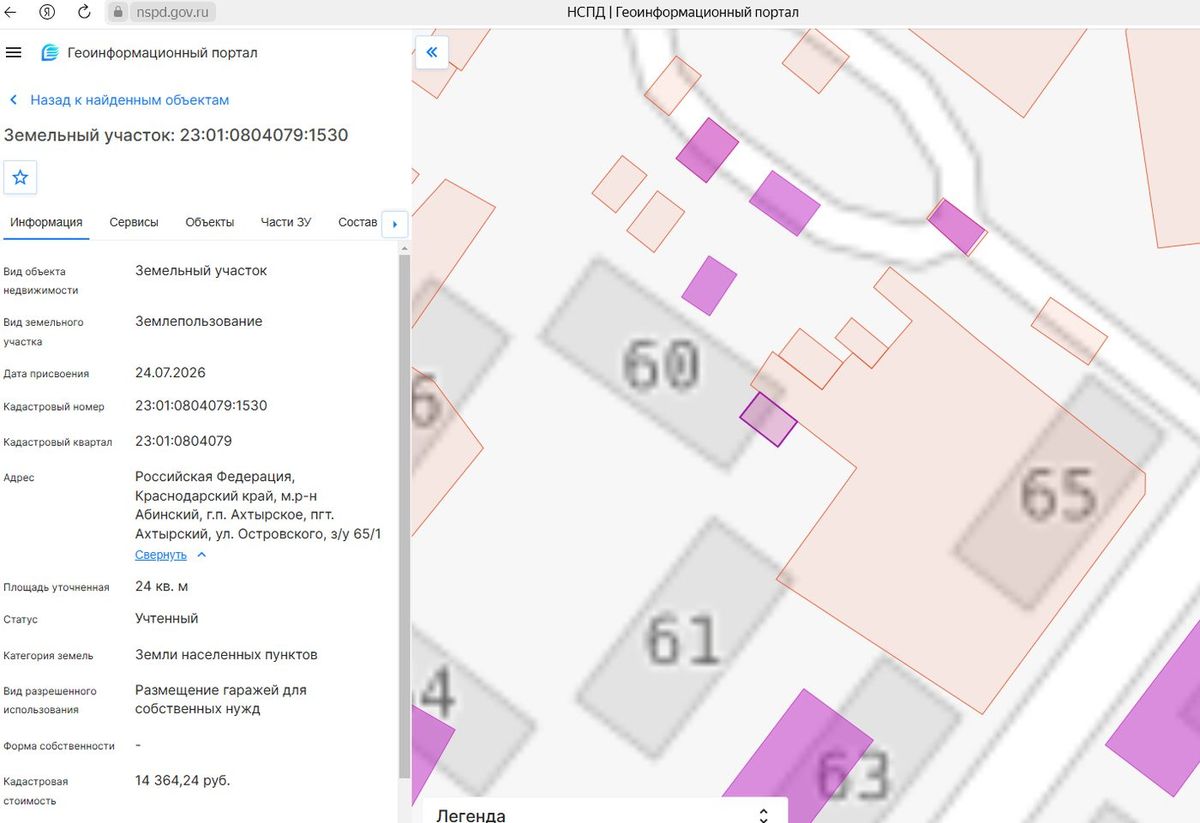Click the padlock site security icon
The image size is (1200, 823).
(117, 12)
